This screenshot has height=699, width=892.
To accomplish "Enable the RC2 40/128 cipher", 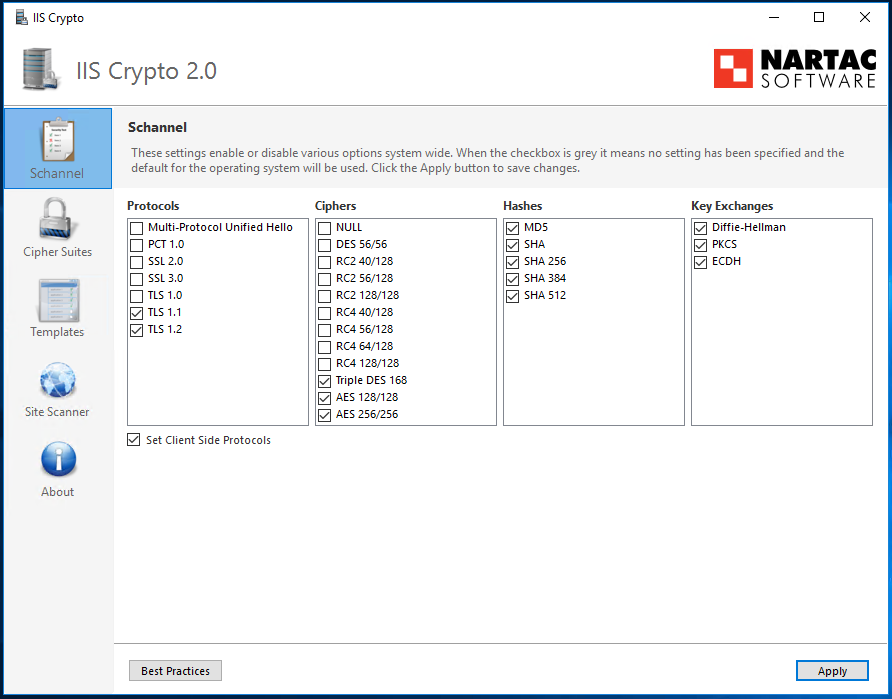I will click(x=324, y=262).
